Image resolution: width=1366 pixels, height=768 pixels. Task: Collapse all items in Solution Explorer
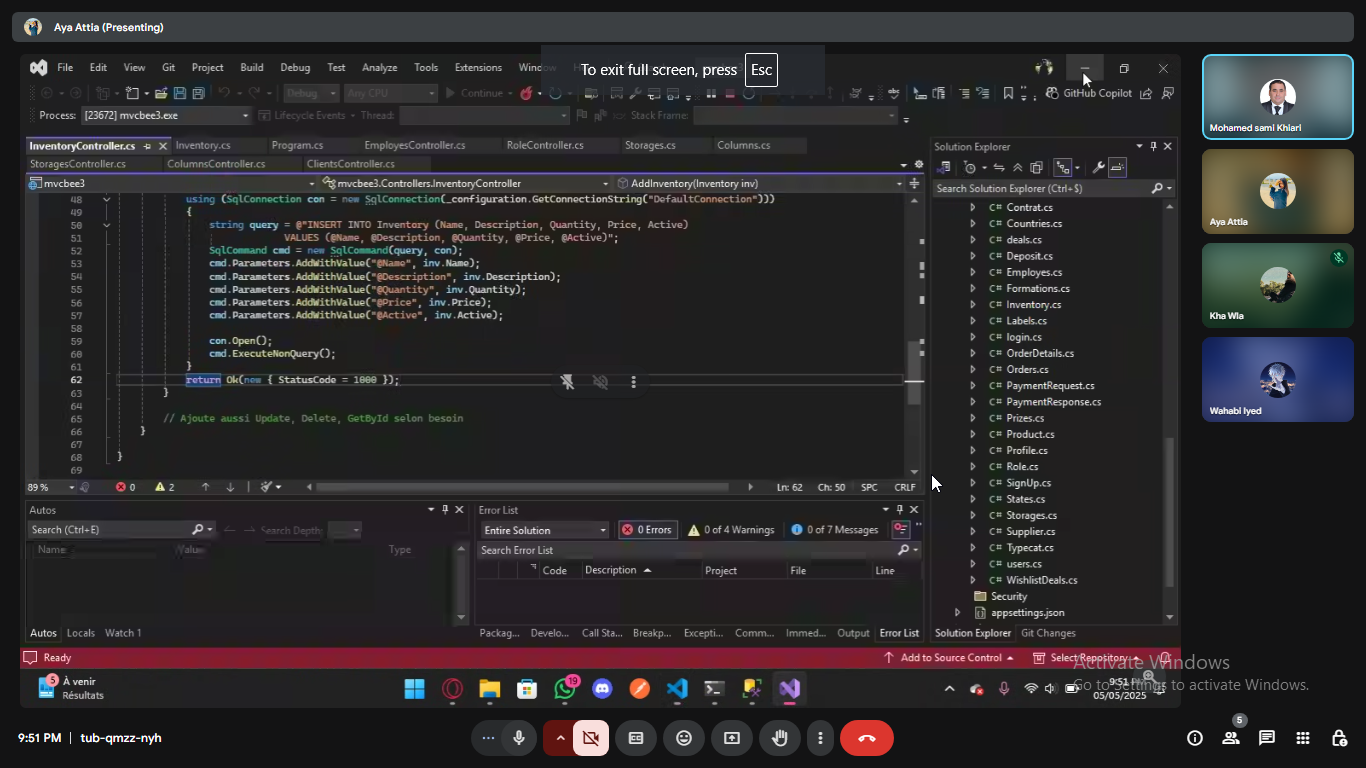coord(1017,168)
